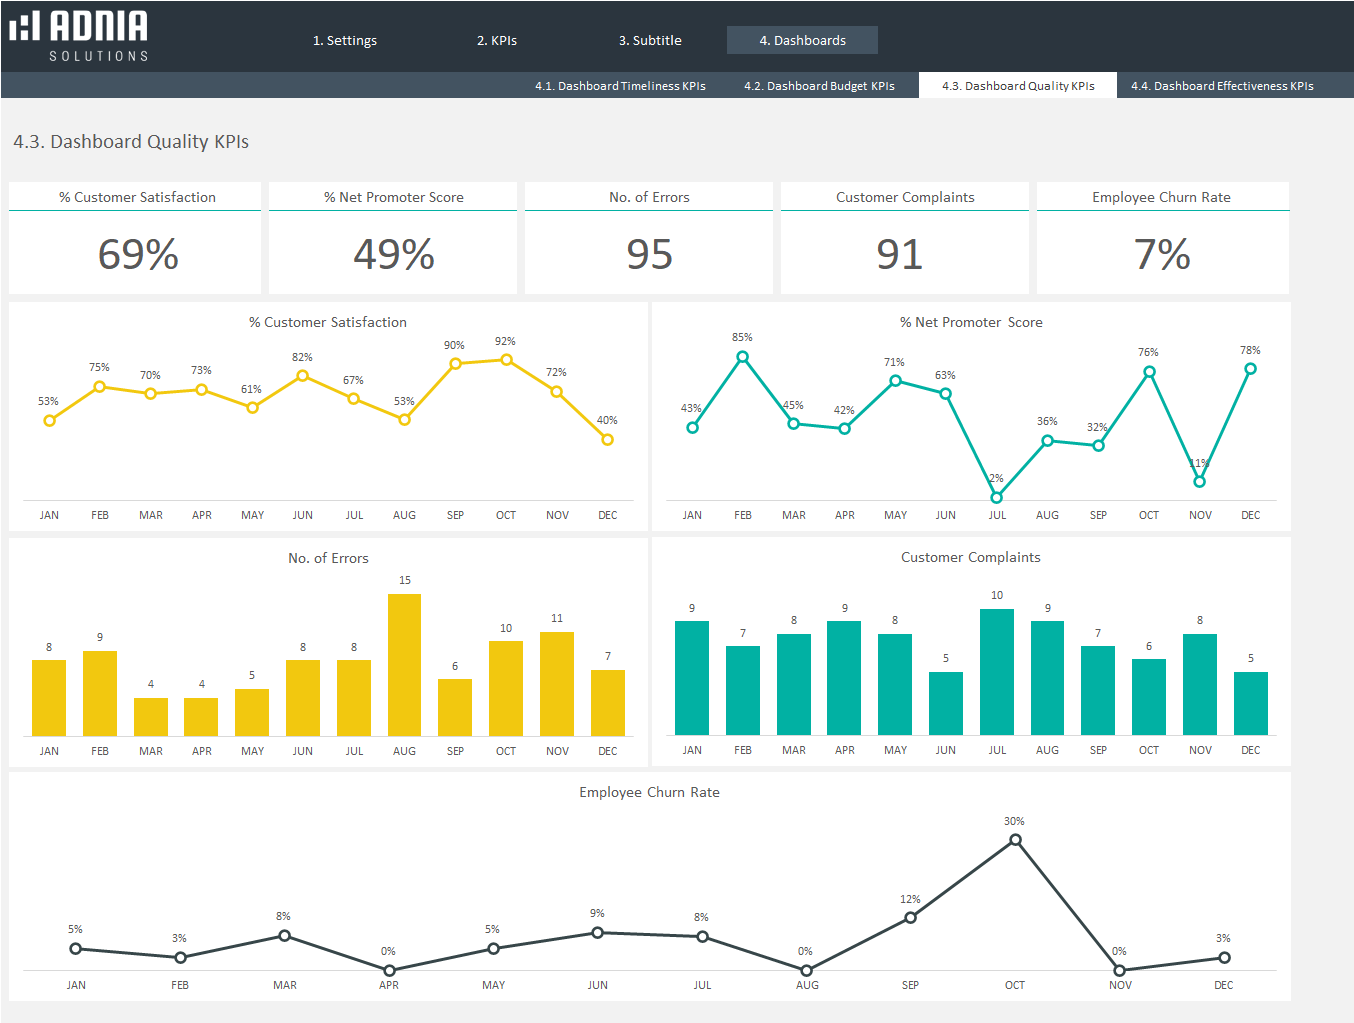Switch to the 3. Subtitle tab
The image size is (1354, 1023).
(x=650, y=40)
